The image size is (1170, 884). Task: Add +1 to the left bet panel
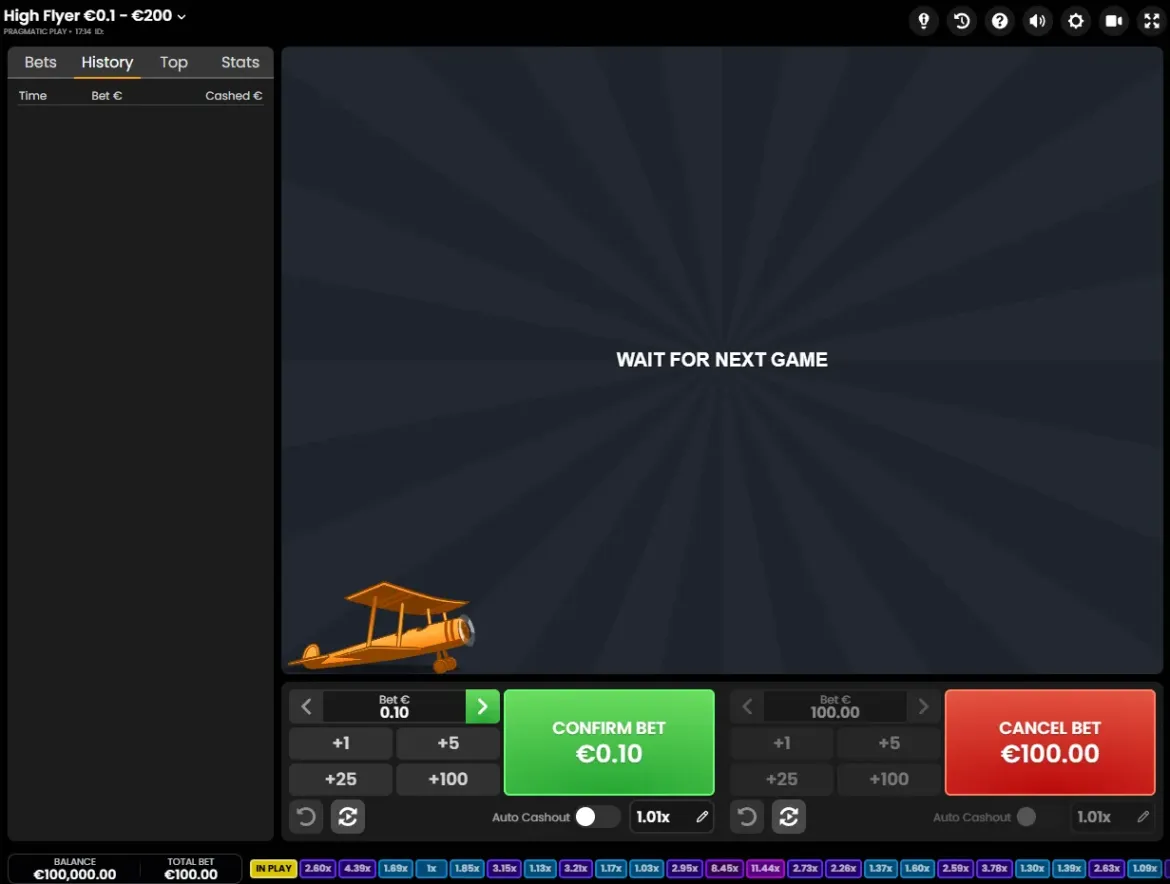(341, 743)
